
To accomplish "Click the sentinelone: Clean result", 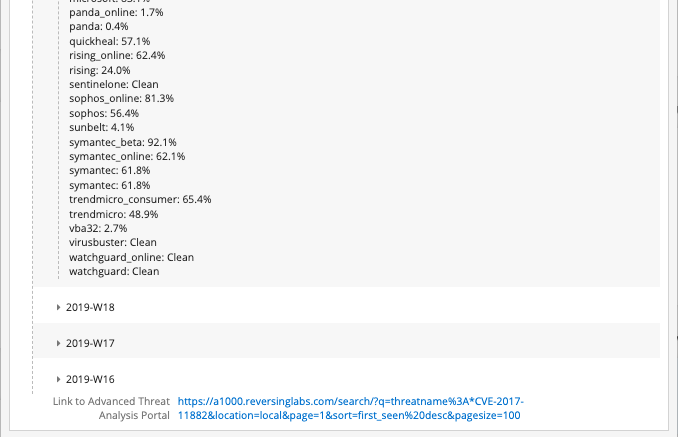I will (x=114, y=85).
